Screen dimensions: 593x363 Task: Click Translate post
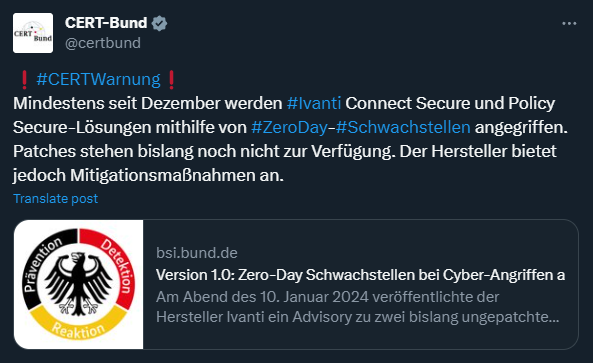(56, 199)
